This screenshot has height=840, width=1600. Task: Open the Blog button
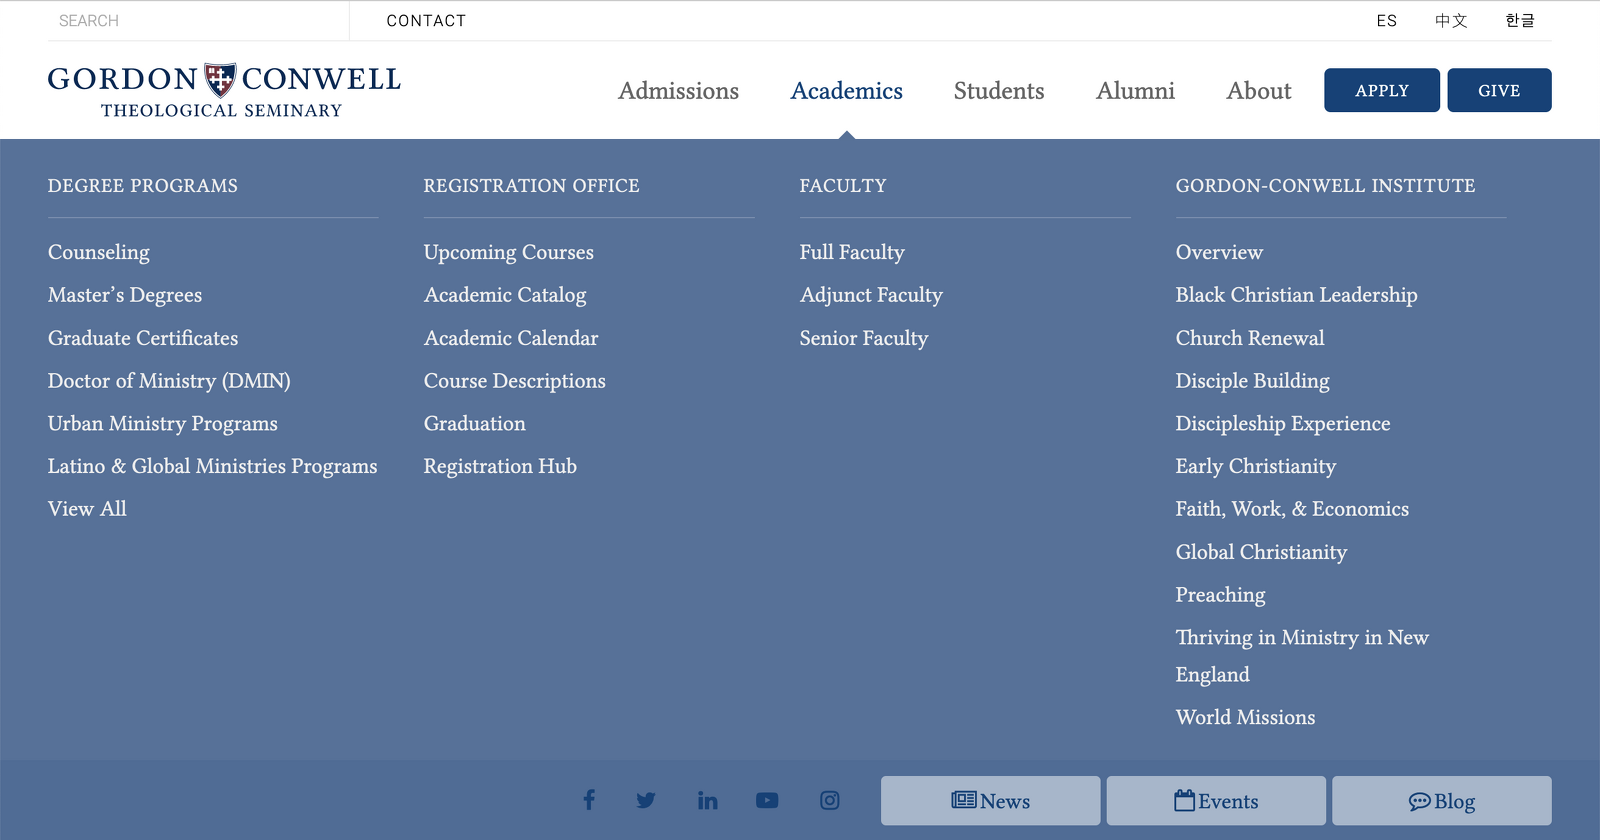click(1442, 801)
